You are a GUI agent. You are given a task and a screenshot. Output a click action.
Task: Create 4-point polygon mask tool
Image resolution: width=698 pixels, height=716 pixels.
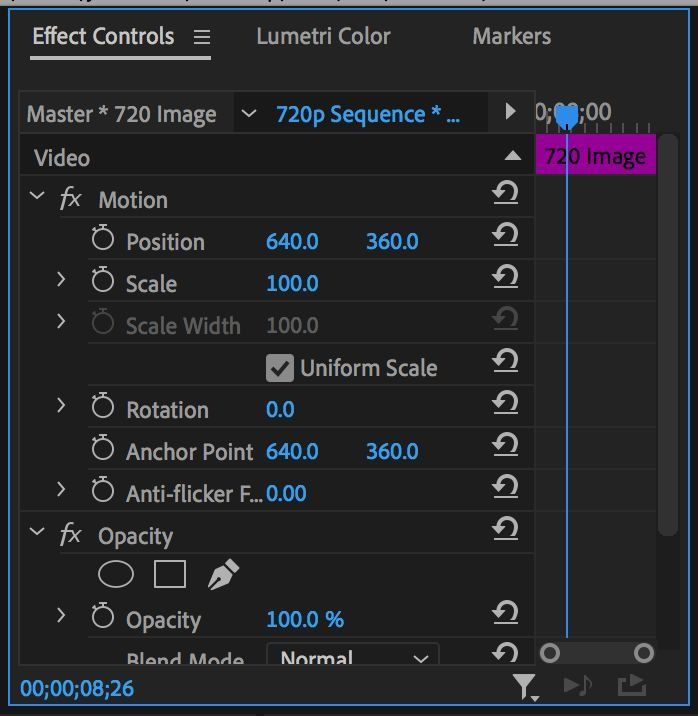170,574
